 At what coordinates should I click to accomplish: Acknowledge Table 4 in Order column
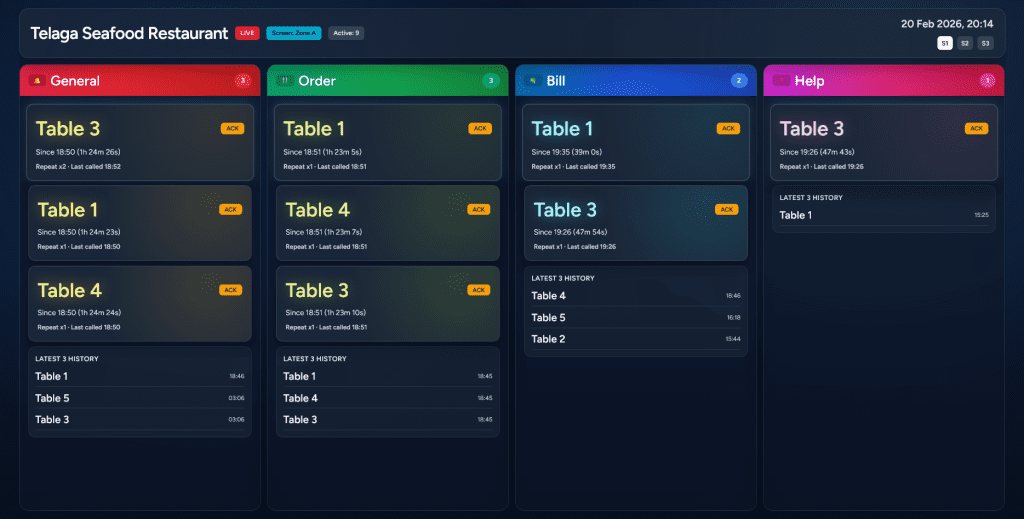pos(479,209)
